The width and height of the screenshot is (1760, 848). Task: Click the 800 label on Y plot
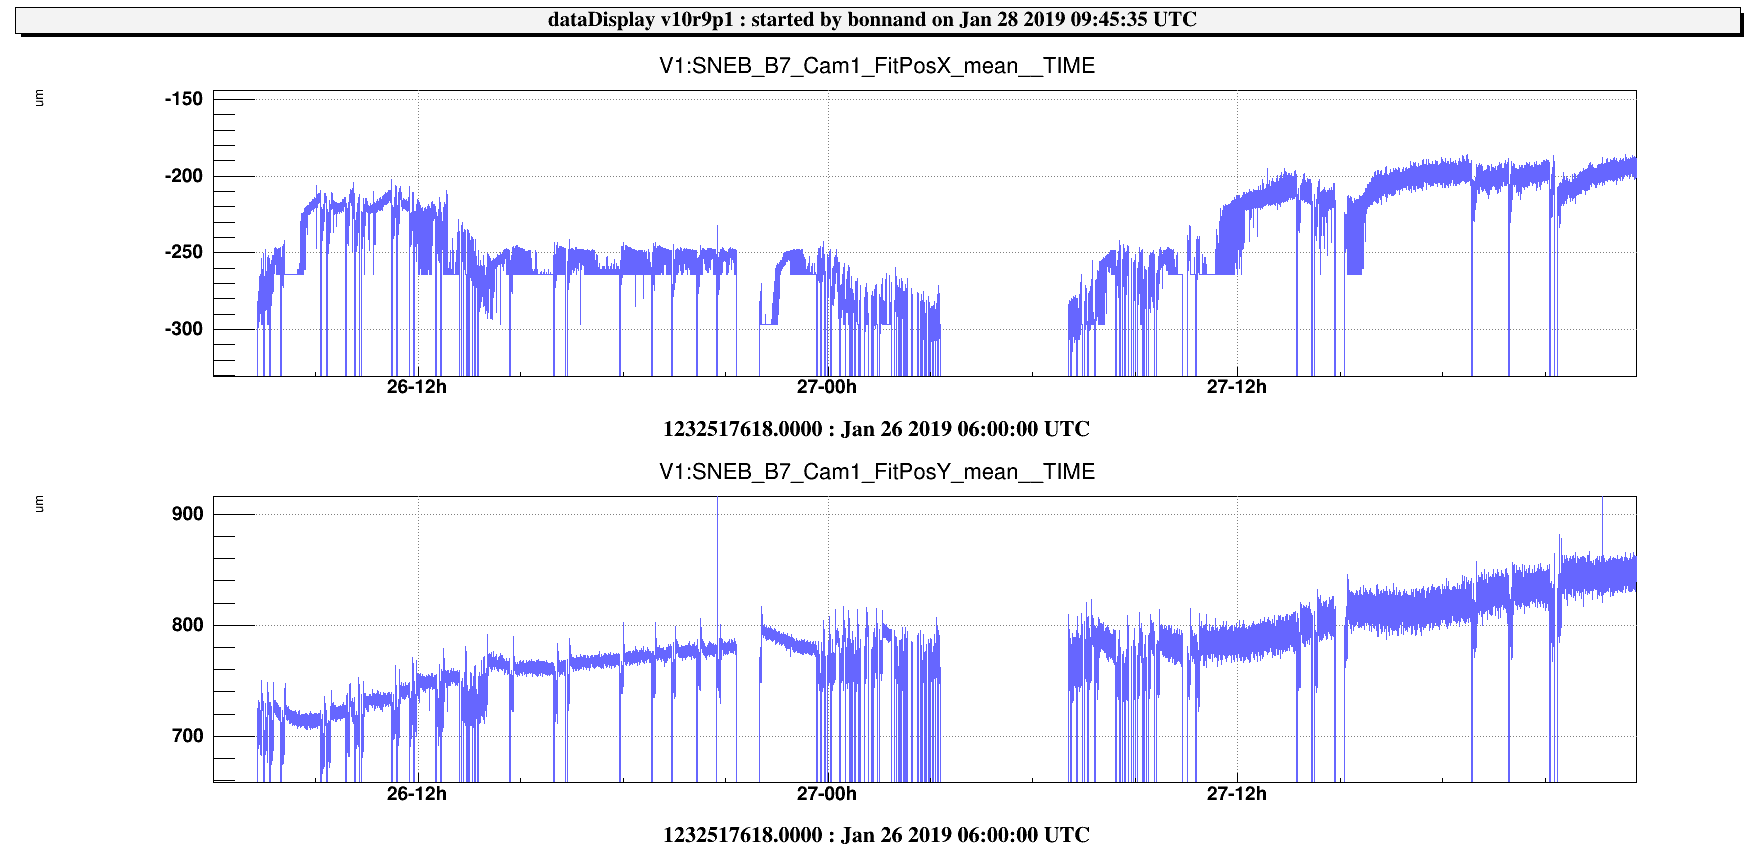click(x=188, y=625)
